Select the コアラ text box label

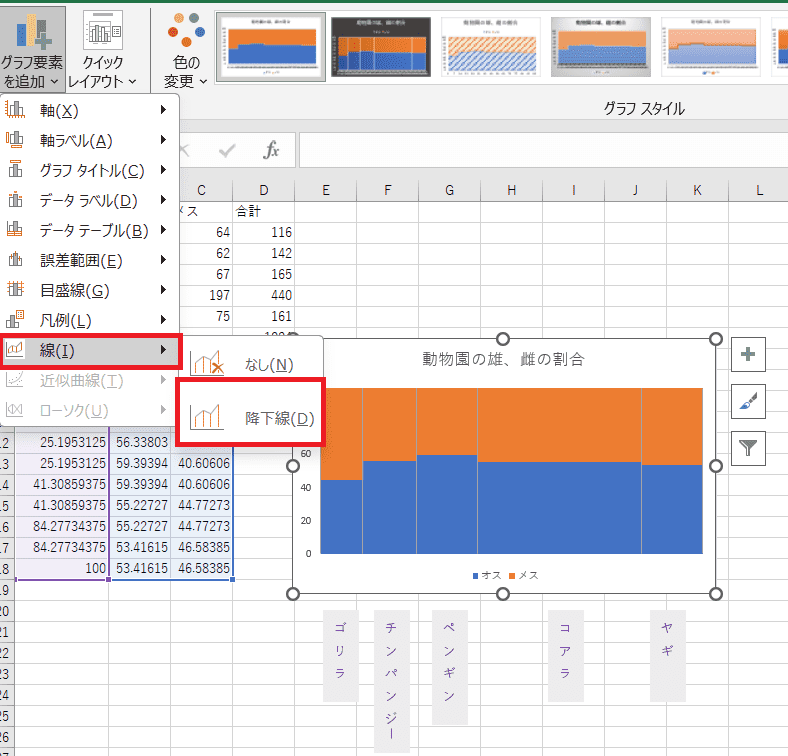tap(566, 655)
